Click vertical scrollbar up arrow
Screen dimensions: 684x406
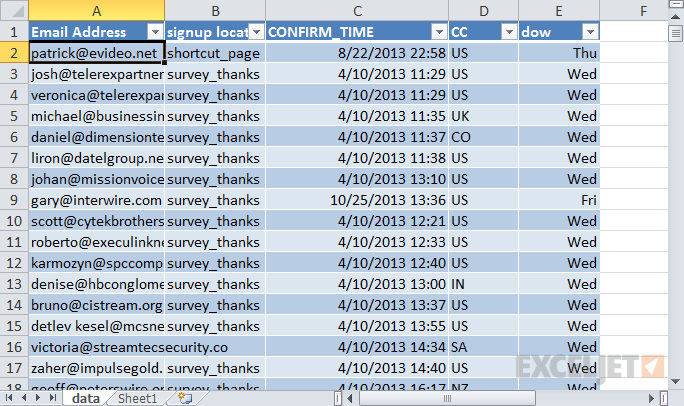(675, 17)
